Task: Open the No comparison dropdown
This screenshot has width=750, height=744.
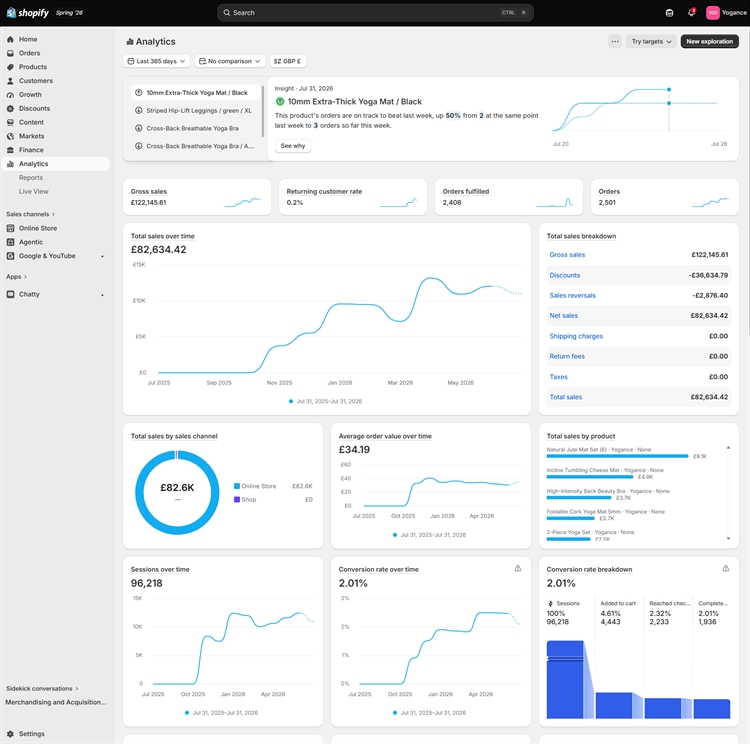Action: point(230,61)
